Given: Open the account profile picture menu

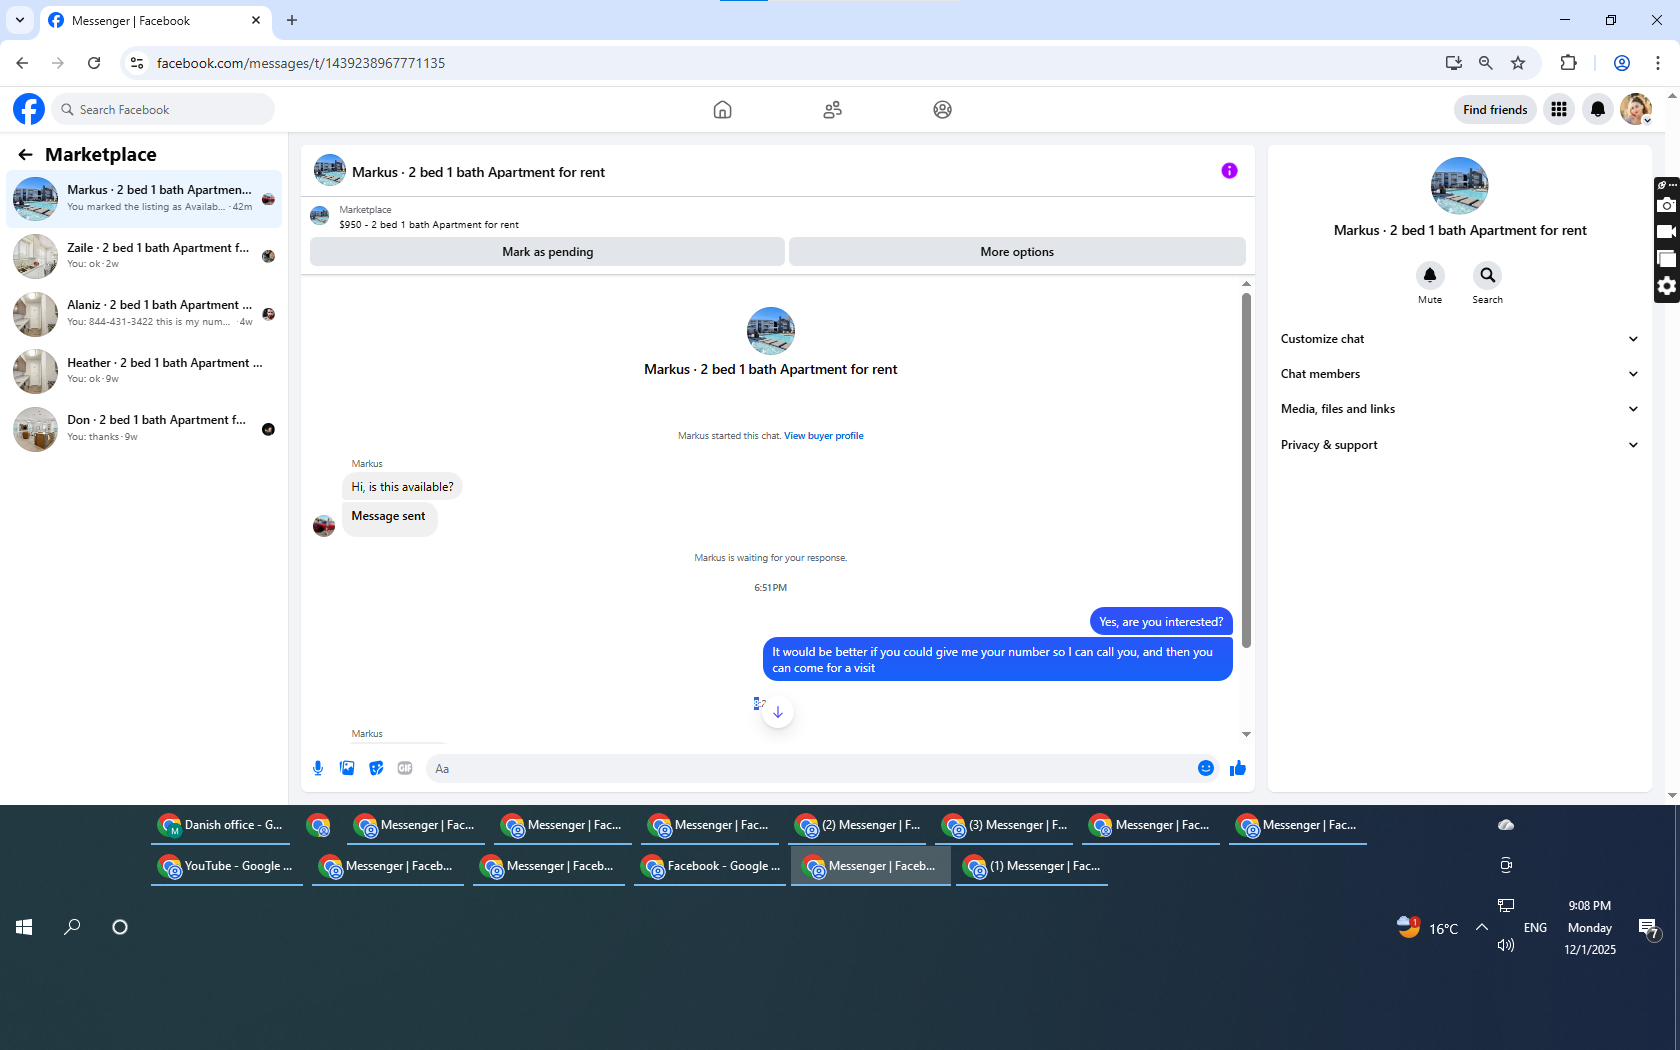Looking at the screenshot, I should (1636, 109).
